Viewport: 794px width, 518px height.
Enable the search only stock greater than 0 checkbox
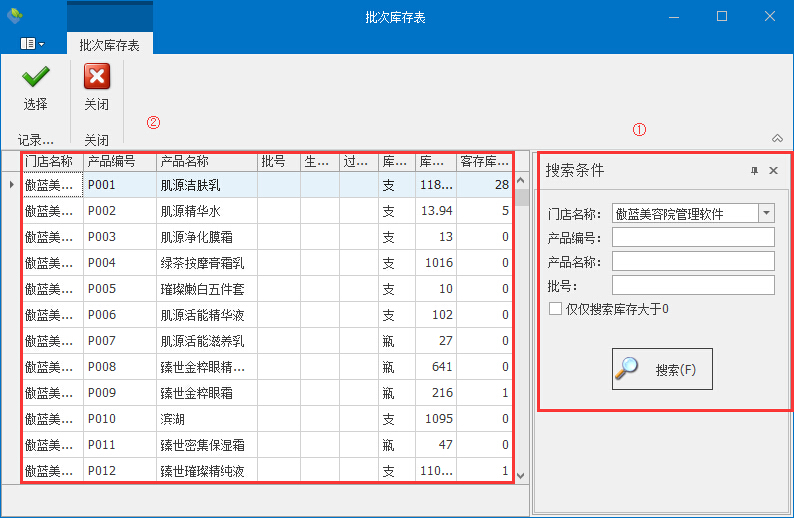click(x=555, y=310)
